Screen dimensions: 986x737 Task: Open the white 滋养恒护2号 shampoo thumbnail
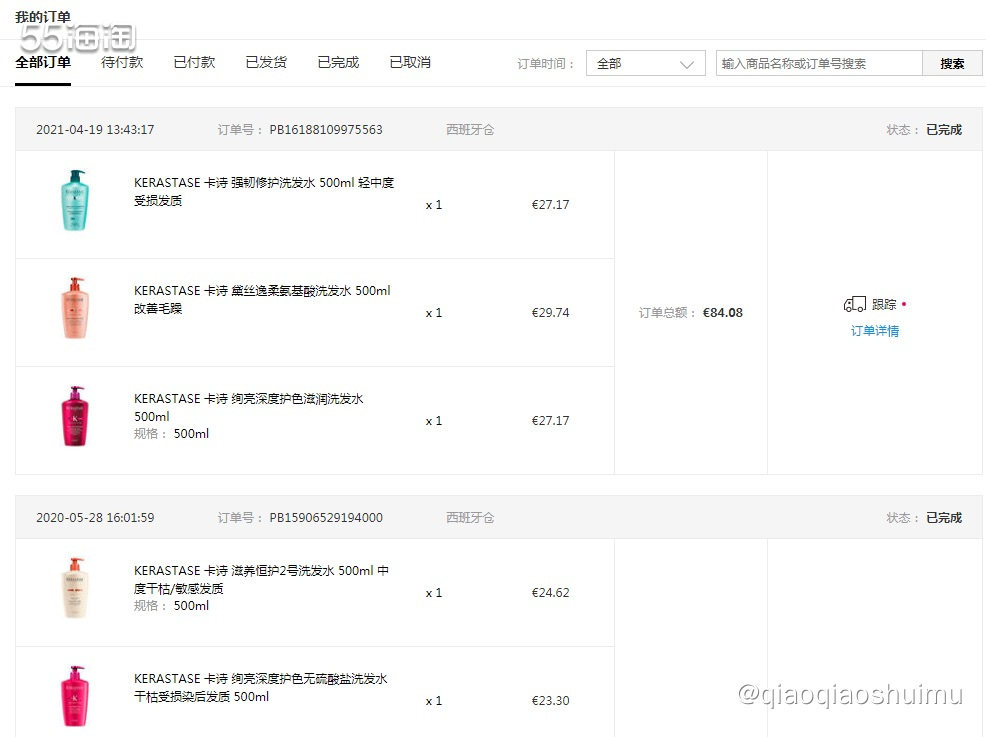click(75, 589)
